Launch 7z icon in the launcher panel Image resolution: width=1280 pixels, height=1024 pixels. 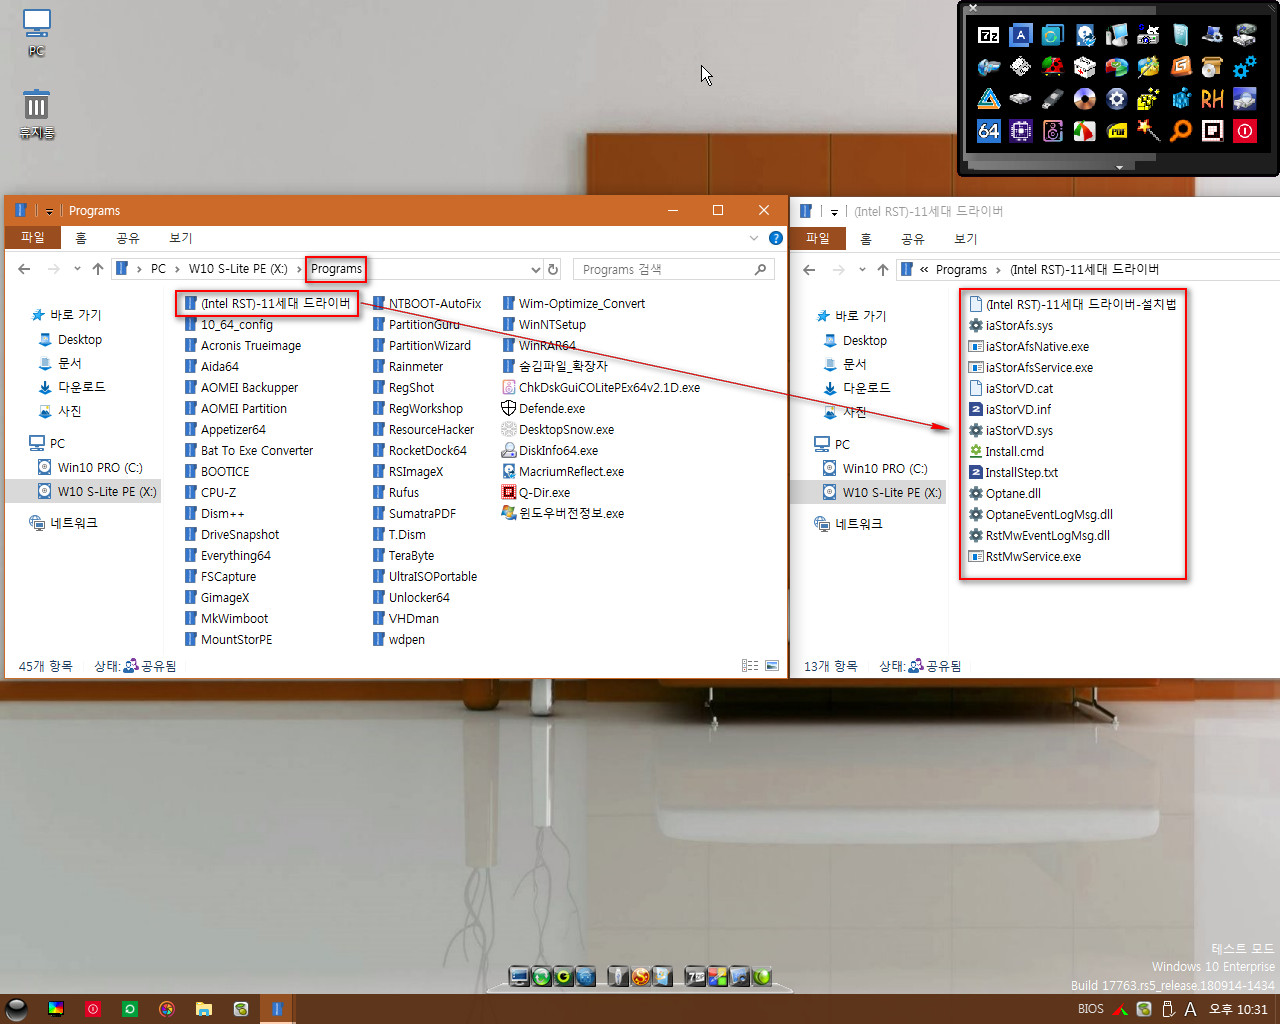pyautogui.click(x=988, y=35)
